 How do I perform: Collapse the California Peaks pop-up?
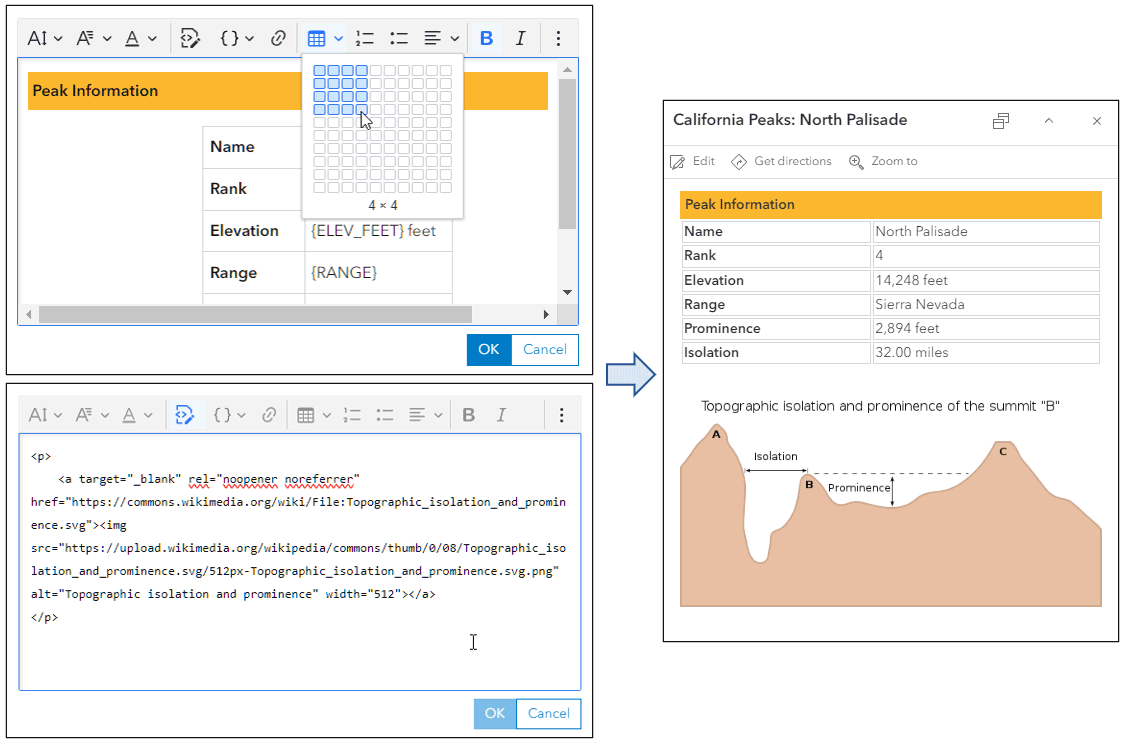(x=1049, y=121)
